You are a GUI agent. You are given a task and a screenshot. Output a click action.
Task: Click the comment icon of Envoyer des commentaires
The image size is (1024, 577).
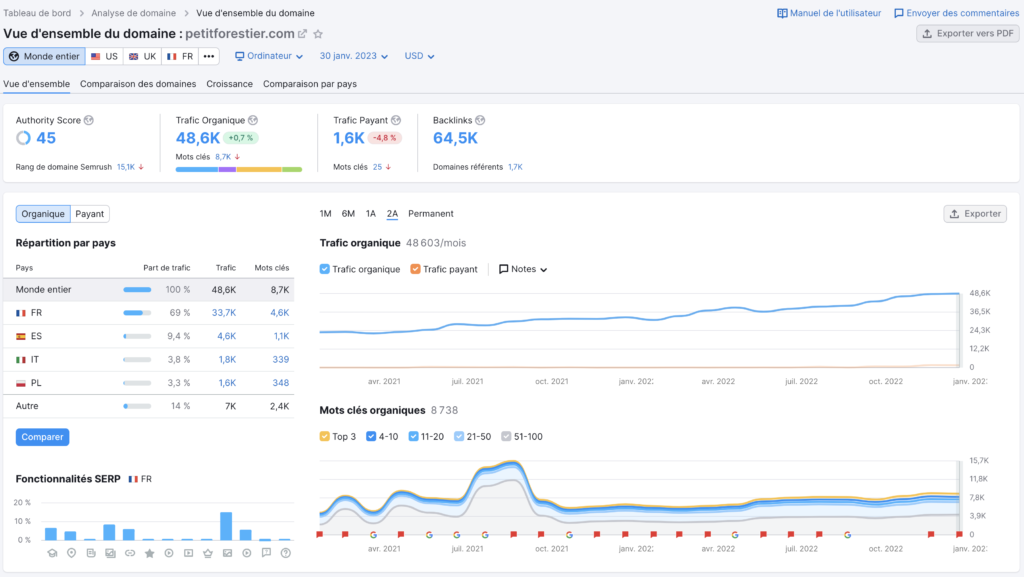[899, 13]
